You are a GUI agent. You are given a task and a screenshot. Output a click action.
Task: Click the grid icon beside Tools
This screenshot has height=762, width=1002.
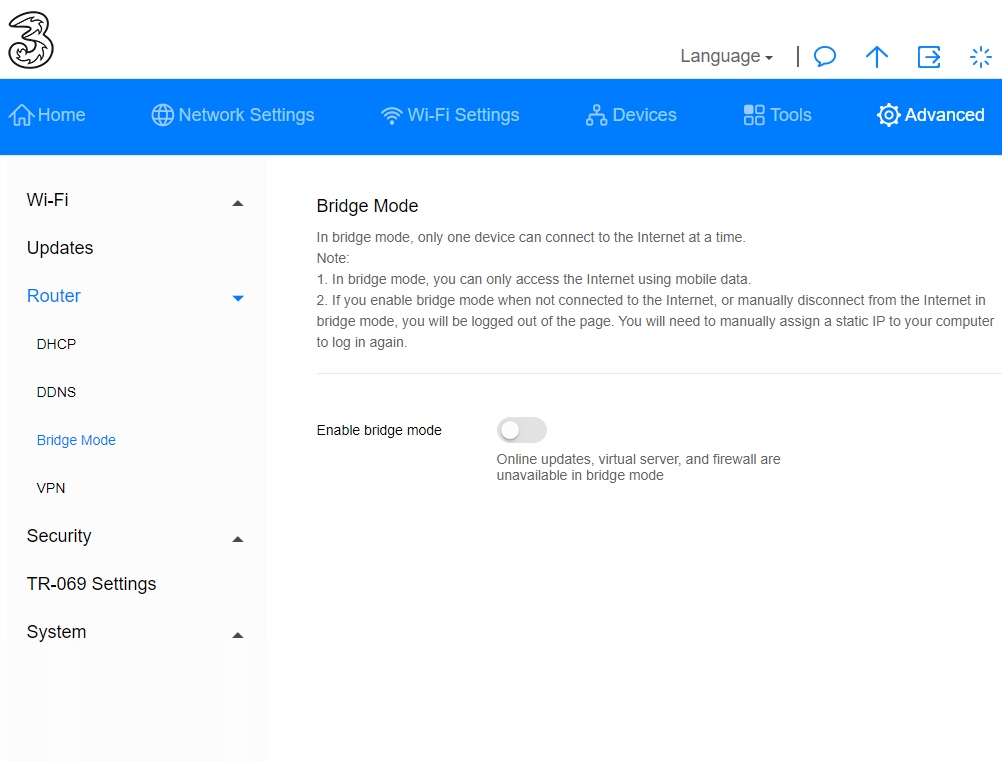pos(754,115)
